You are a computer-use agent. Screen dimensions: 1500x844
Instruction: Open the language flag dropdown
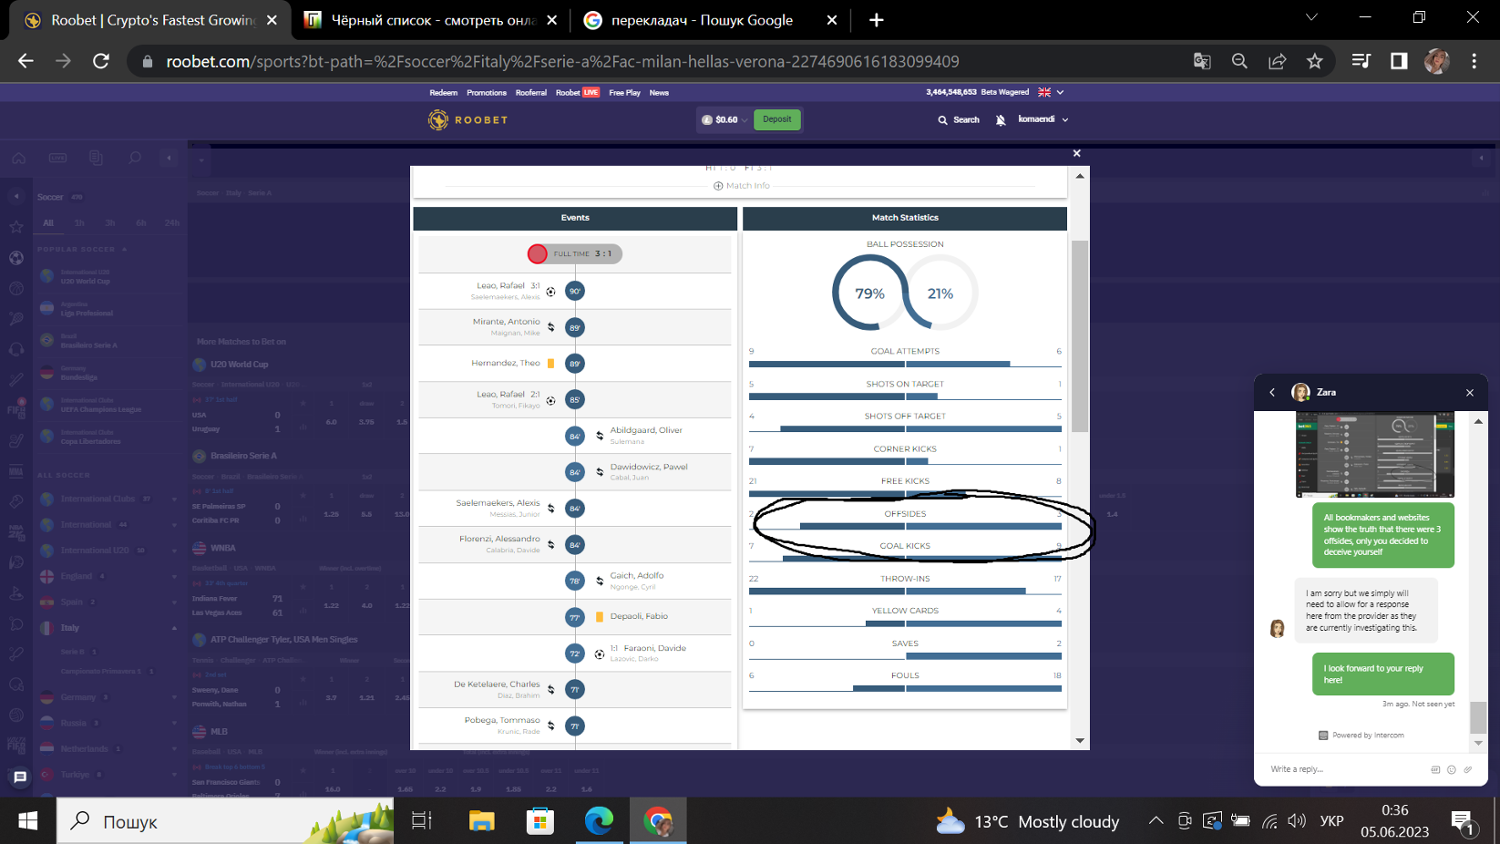tap(1050, 92)
